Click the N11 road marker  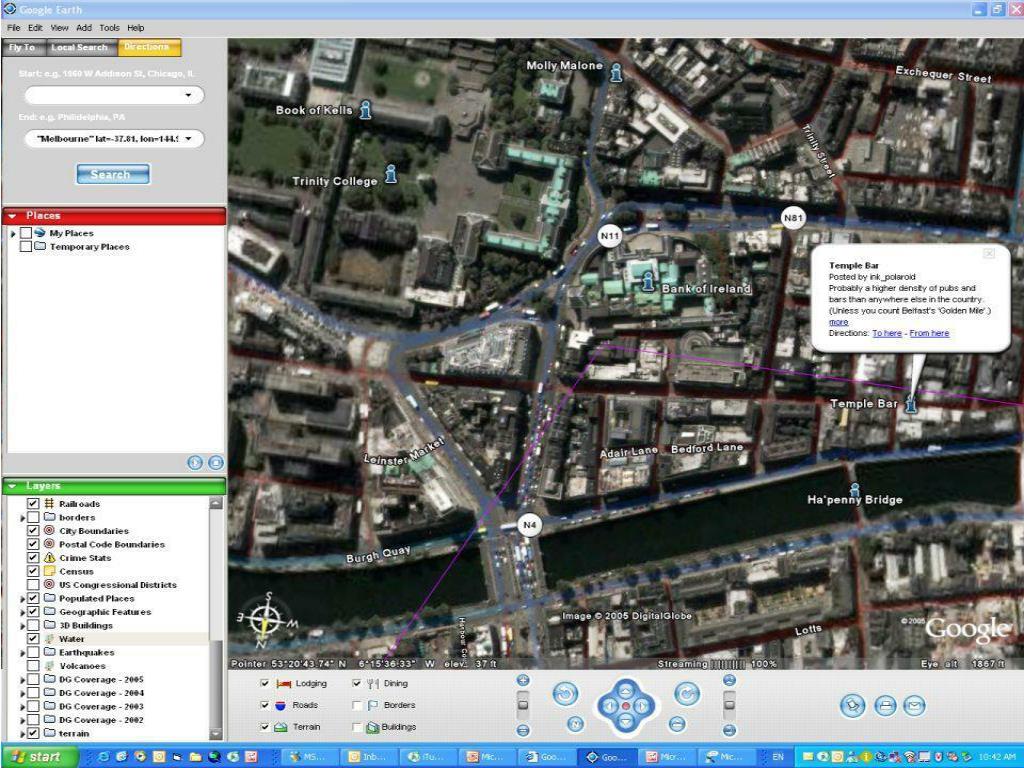609,236
